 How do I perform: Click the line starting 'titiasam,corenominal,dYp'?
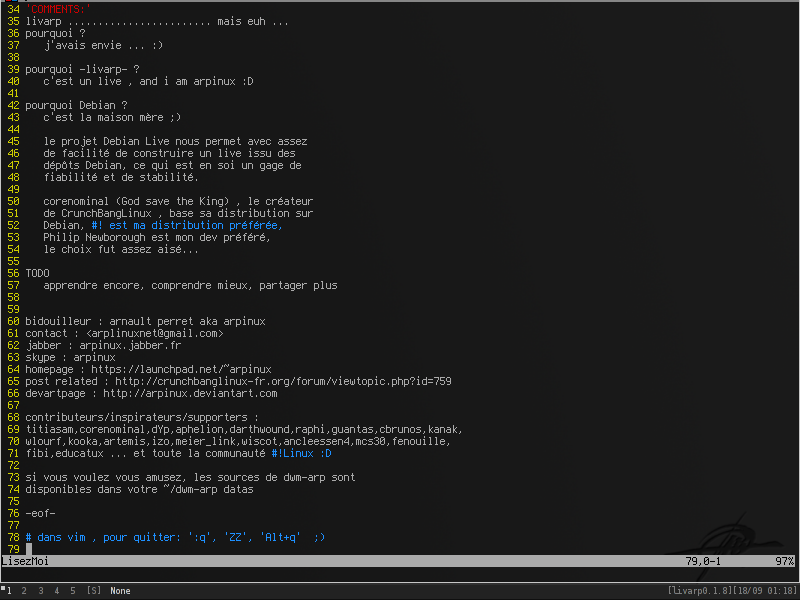[244, 430]
